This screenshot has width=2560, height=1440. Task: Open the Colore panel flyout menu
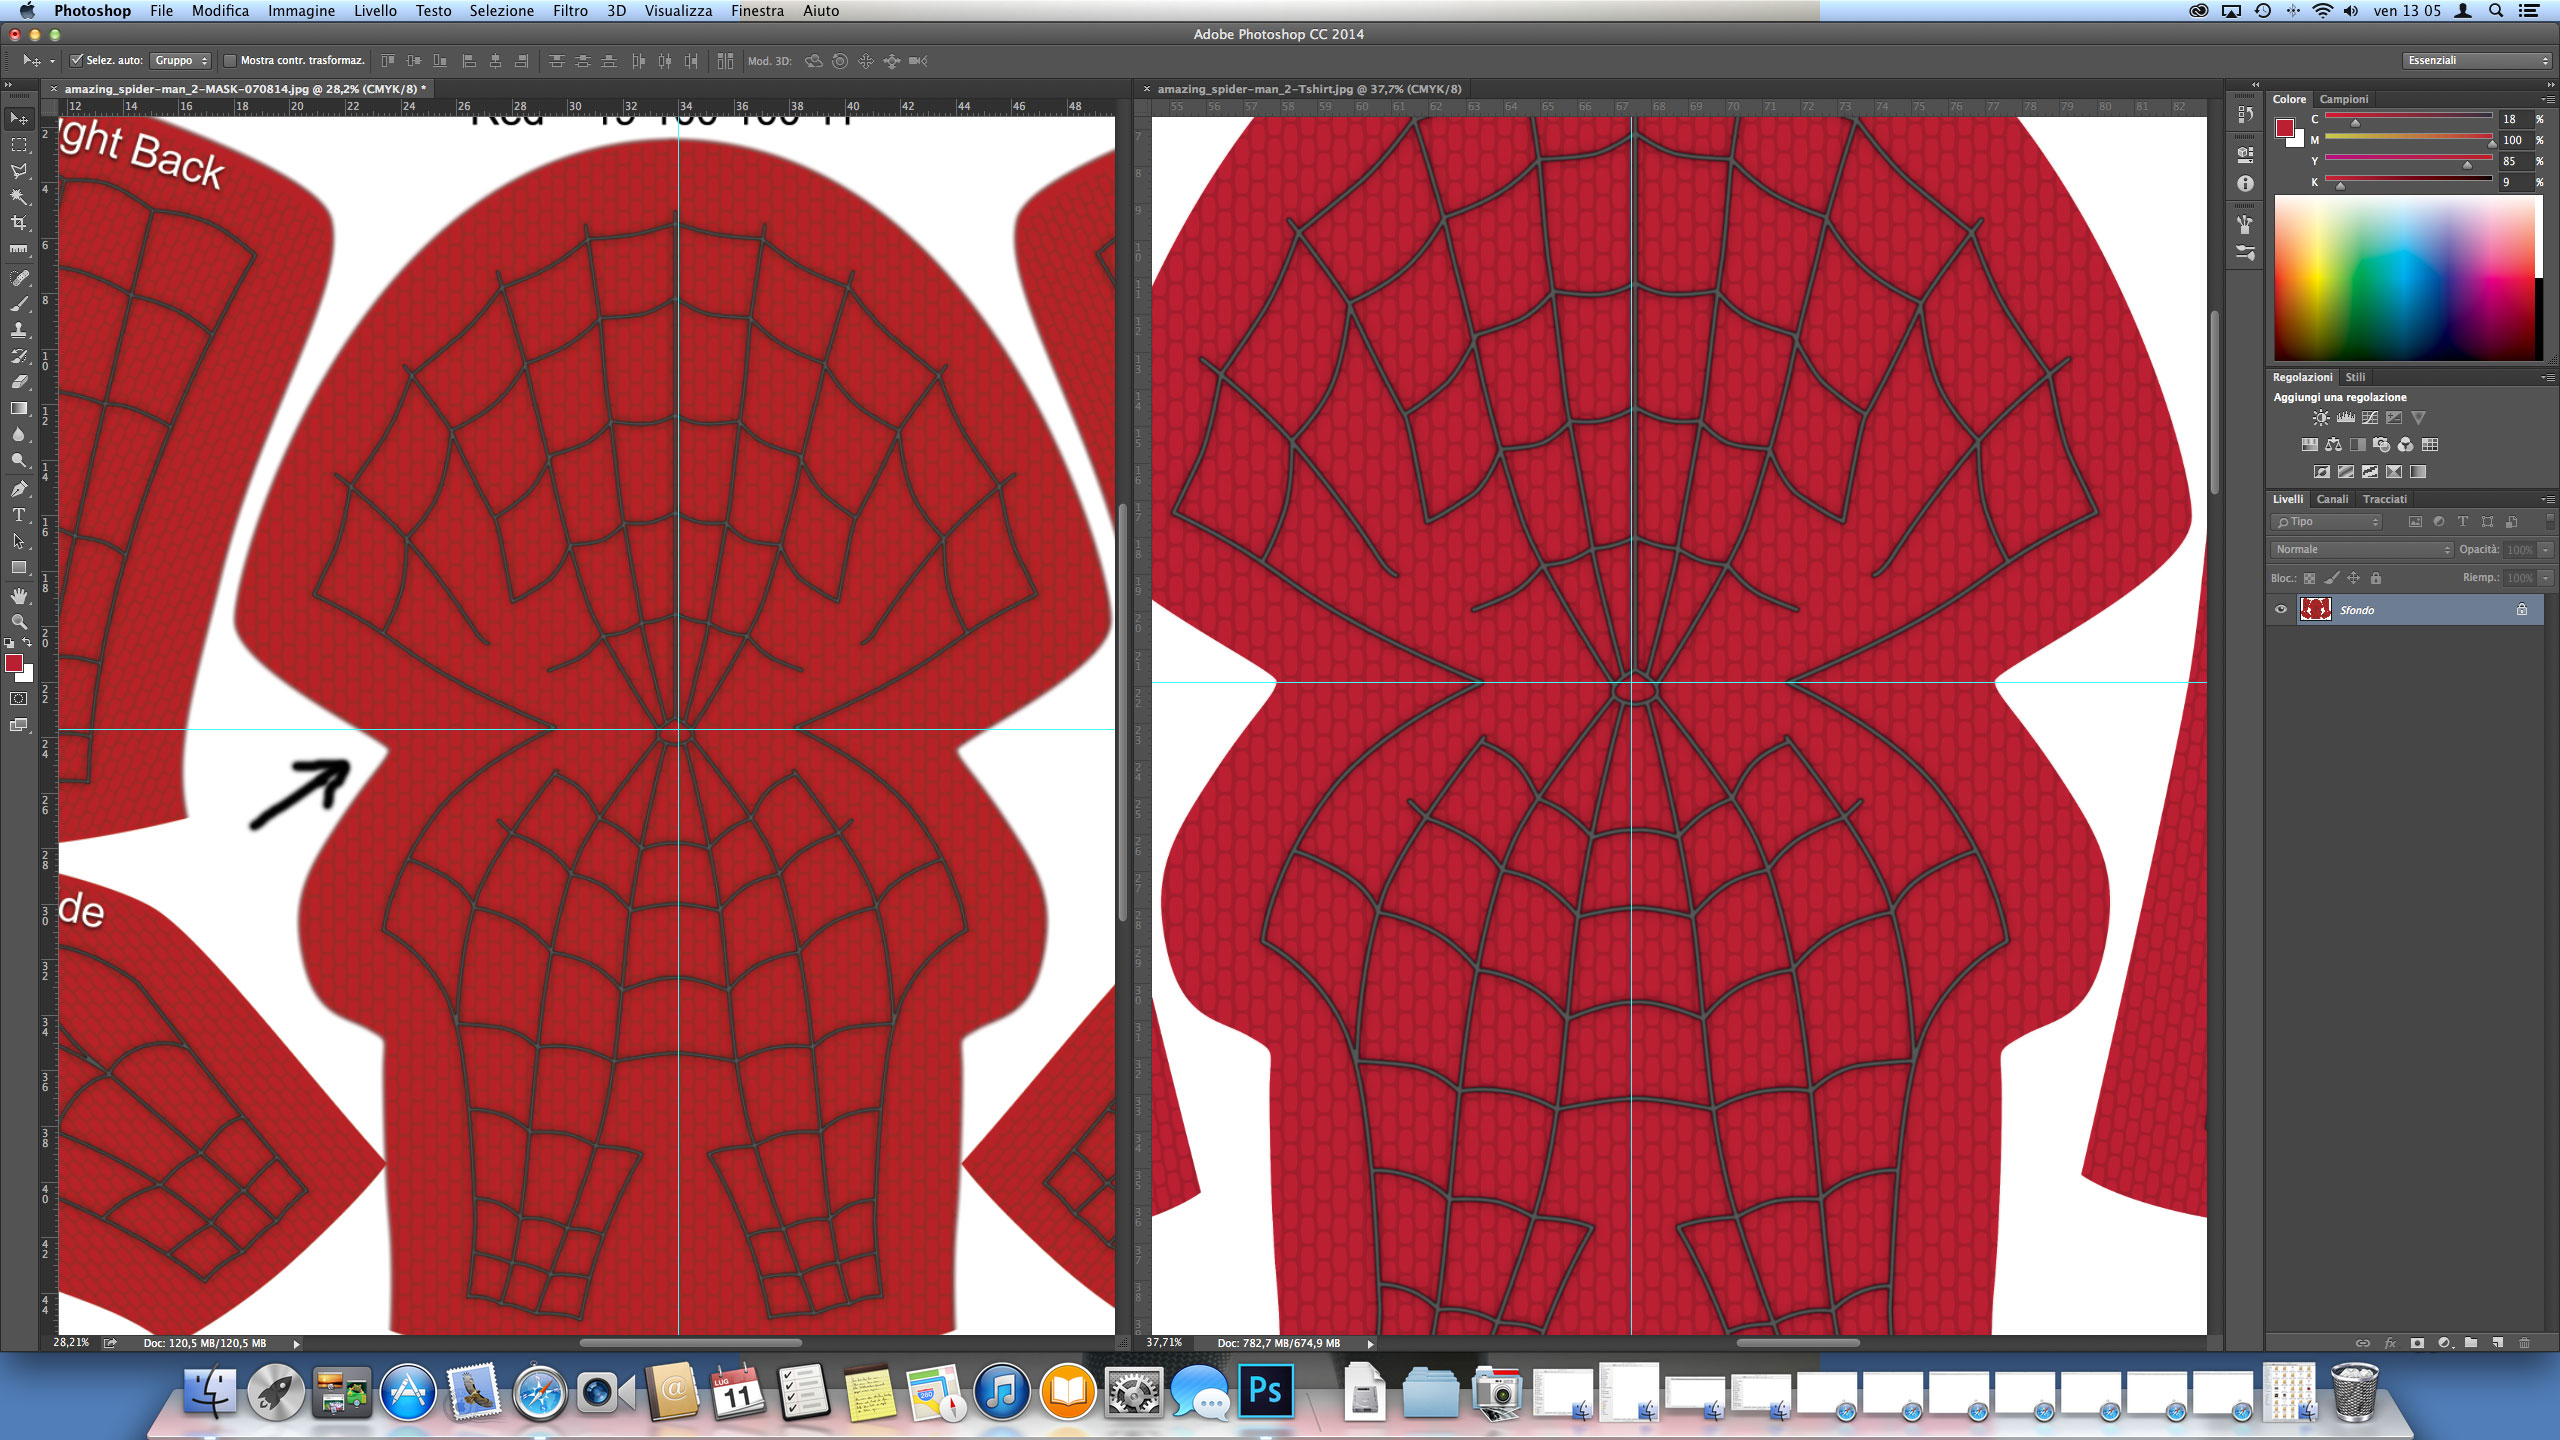click(x=2547, y=99)
